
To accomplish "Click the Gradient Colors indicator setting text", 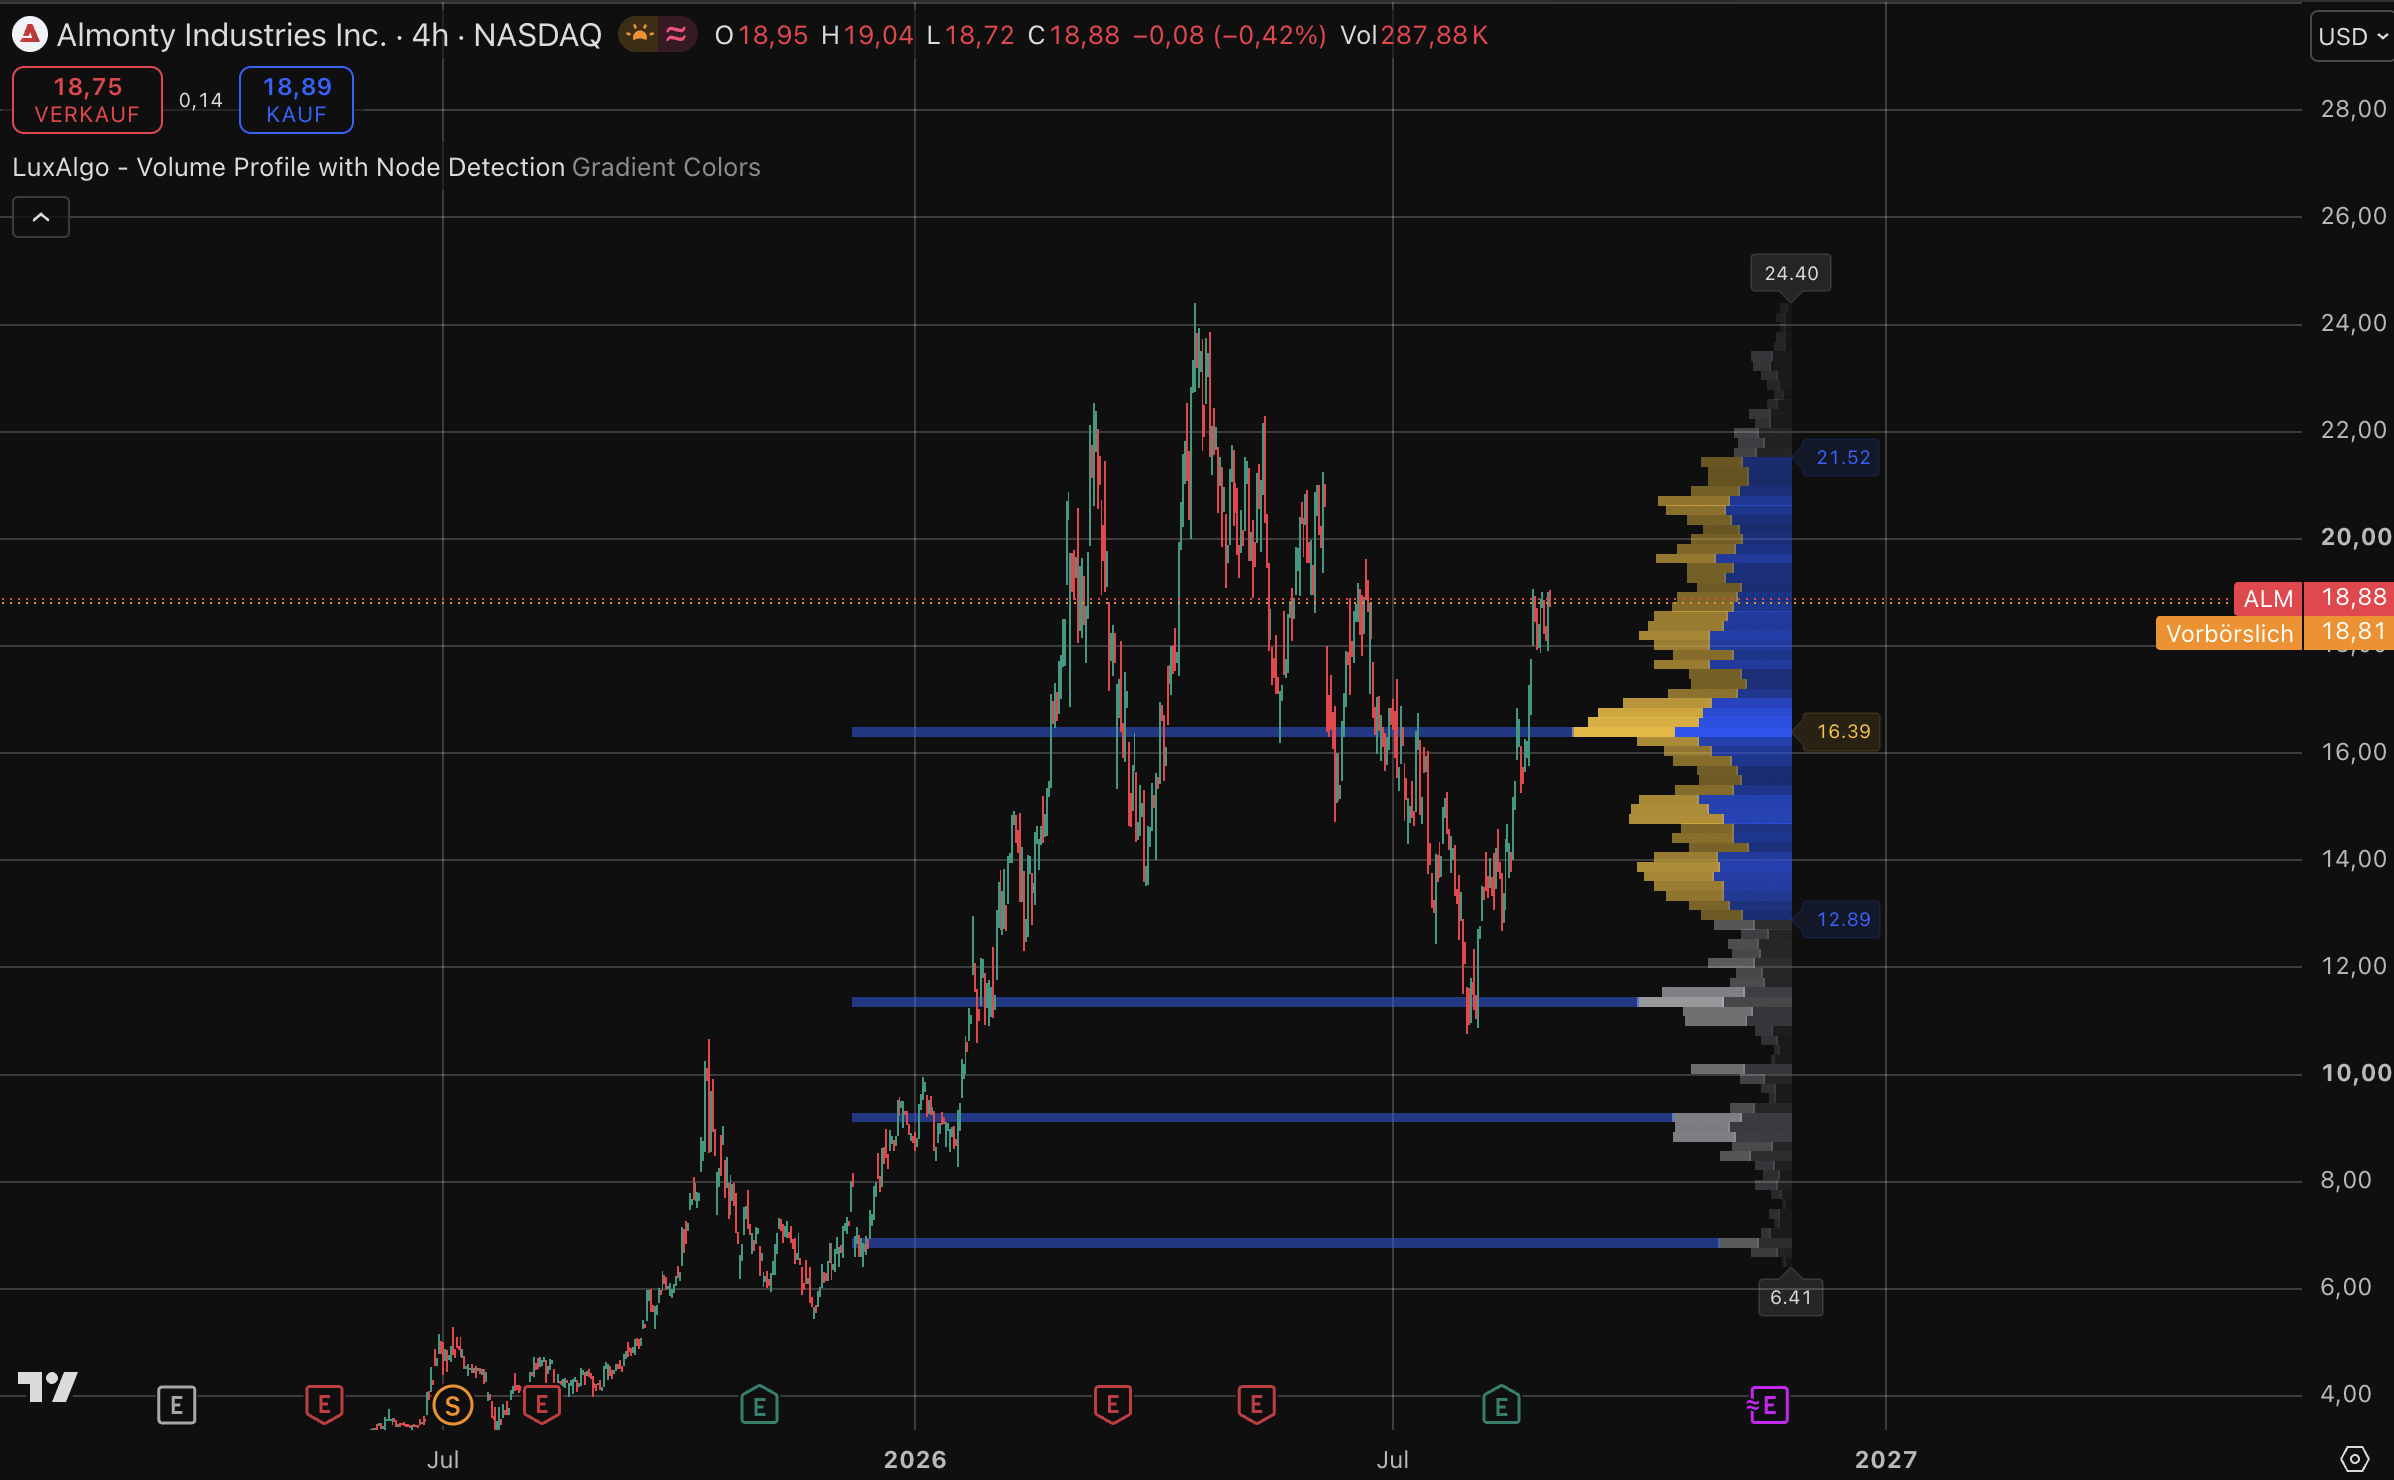I will (x=666, y=167).
